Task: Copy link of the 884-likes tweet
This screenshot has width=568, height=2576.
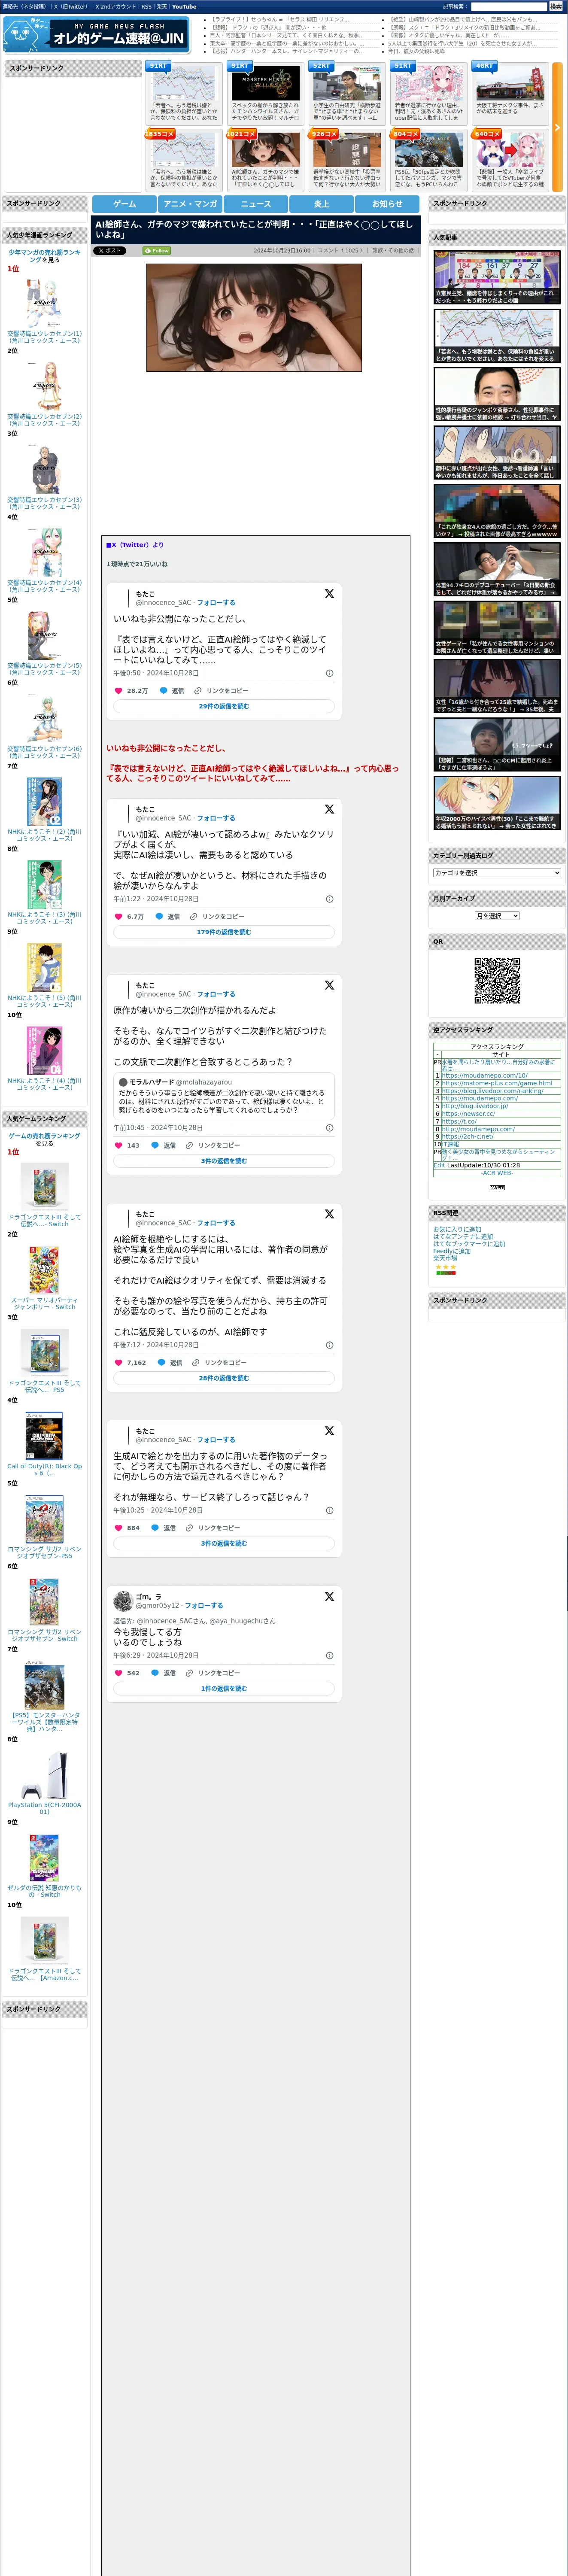Action: 213,1528
